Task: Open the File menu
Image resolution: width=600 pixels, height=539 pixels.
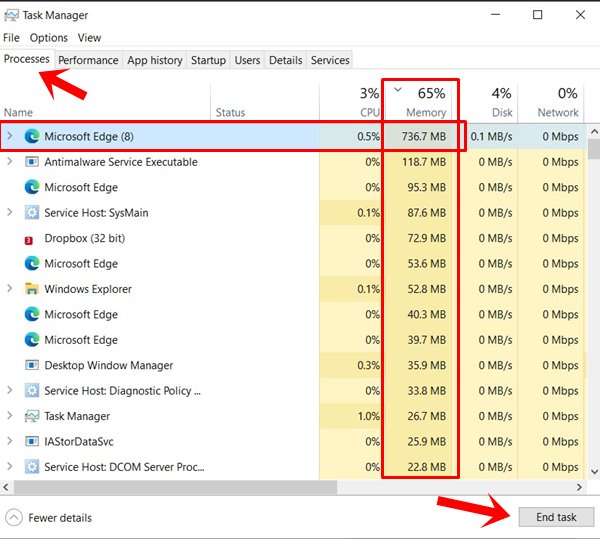Action: (11, 38)
